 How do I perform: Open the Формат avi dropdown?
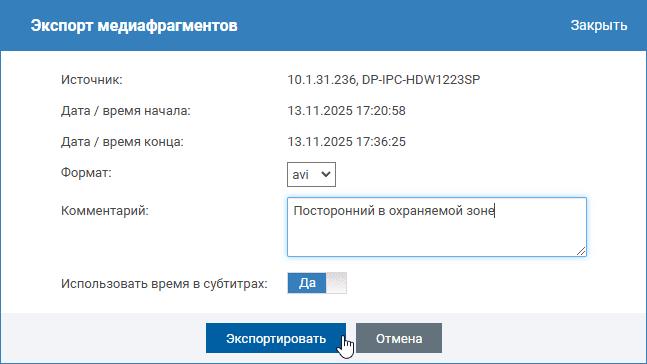[311, 175]
